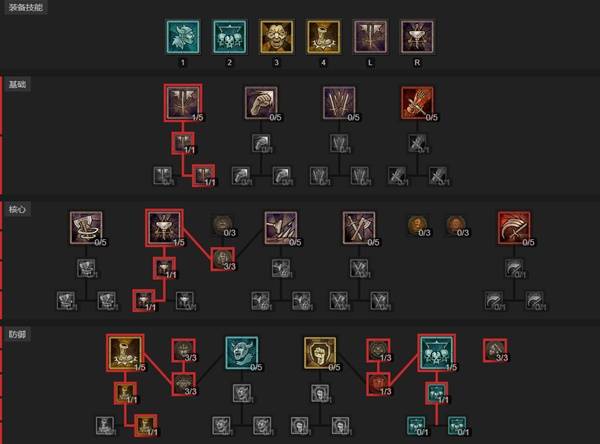This screenshot has width=600, height=444.
Task: Click the teal horned-face shout skill 0/5
Action: tap(242, 353)
